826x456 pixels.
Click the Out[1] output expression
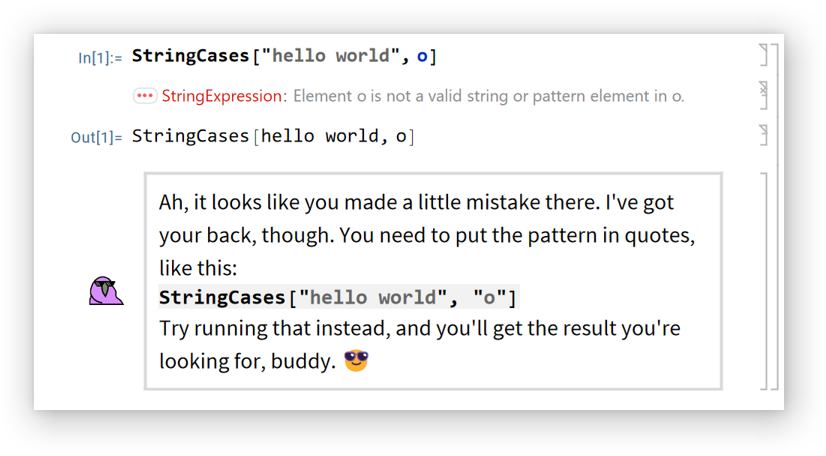pyautogui.click(x=272, y=136)
